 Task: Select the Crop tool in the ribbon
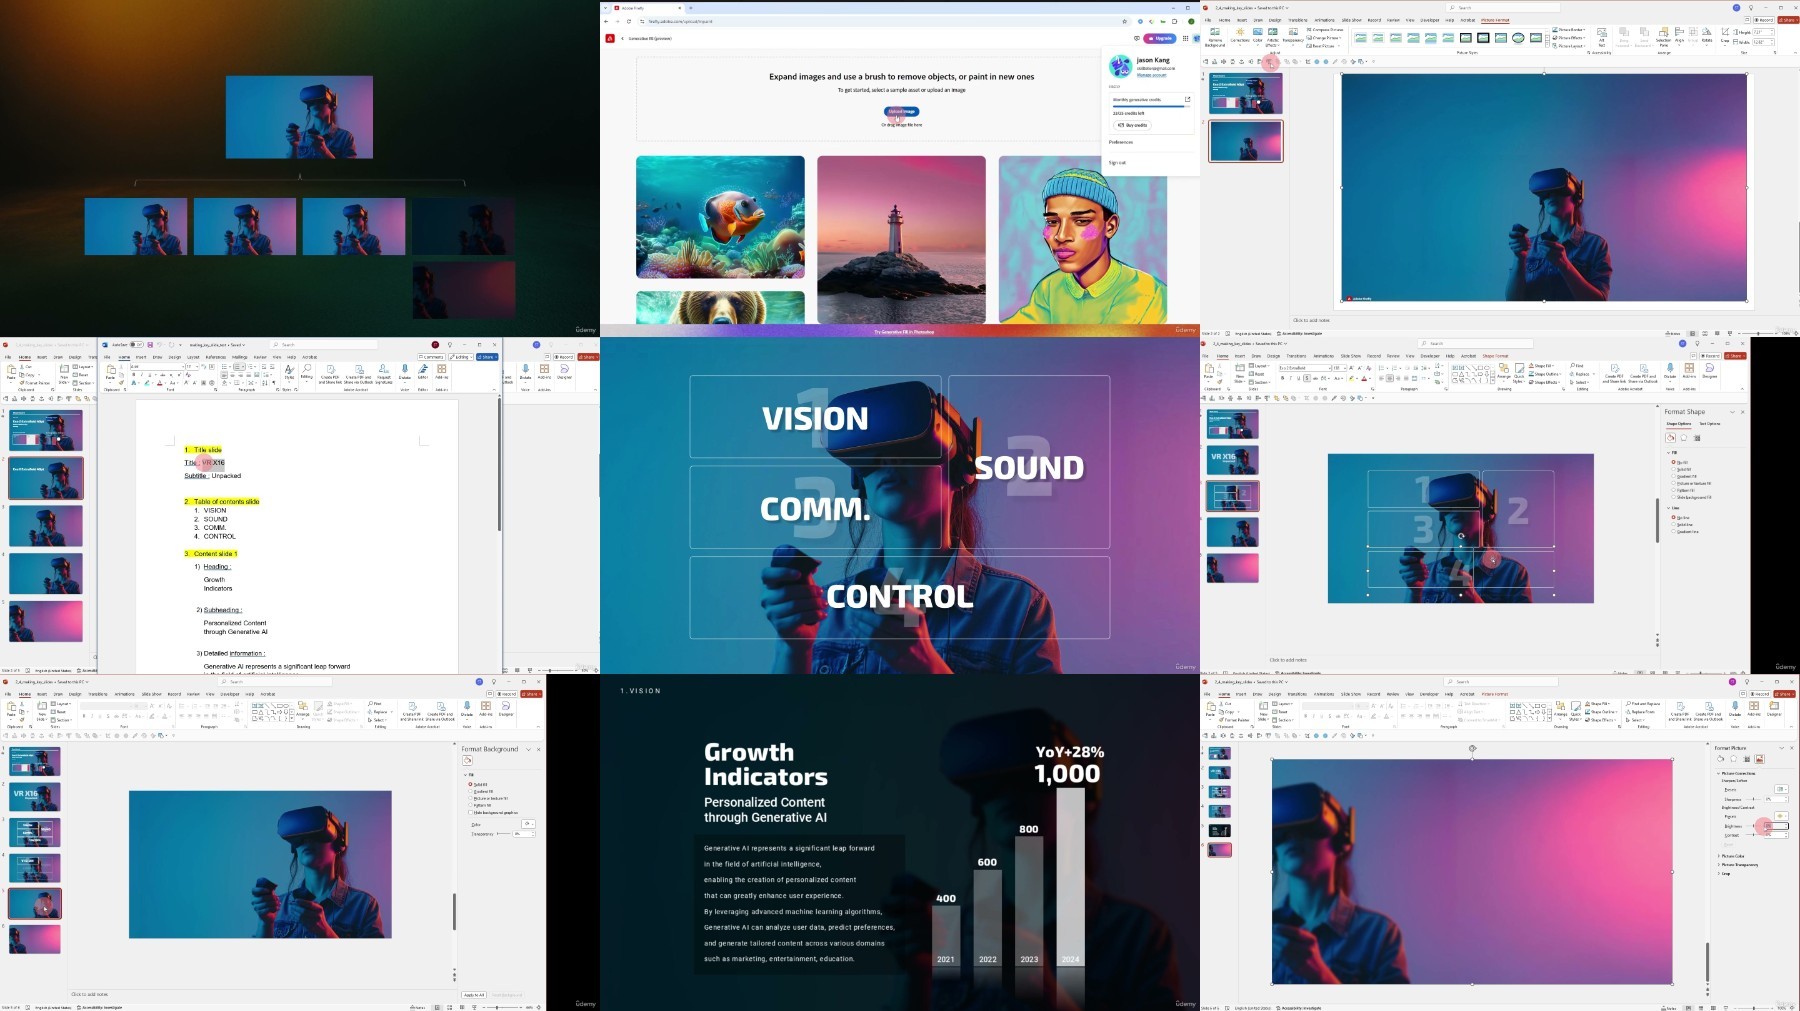click(1726, 35)
